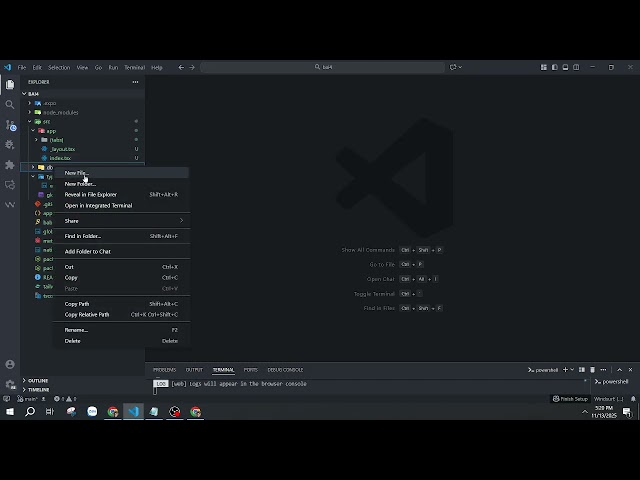Open the Share submenu in context menu
This screenshot has height=480, width=640.
(x=121, y=221)
